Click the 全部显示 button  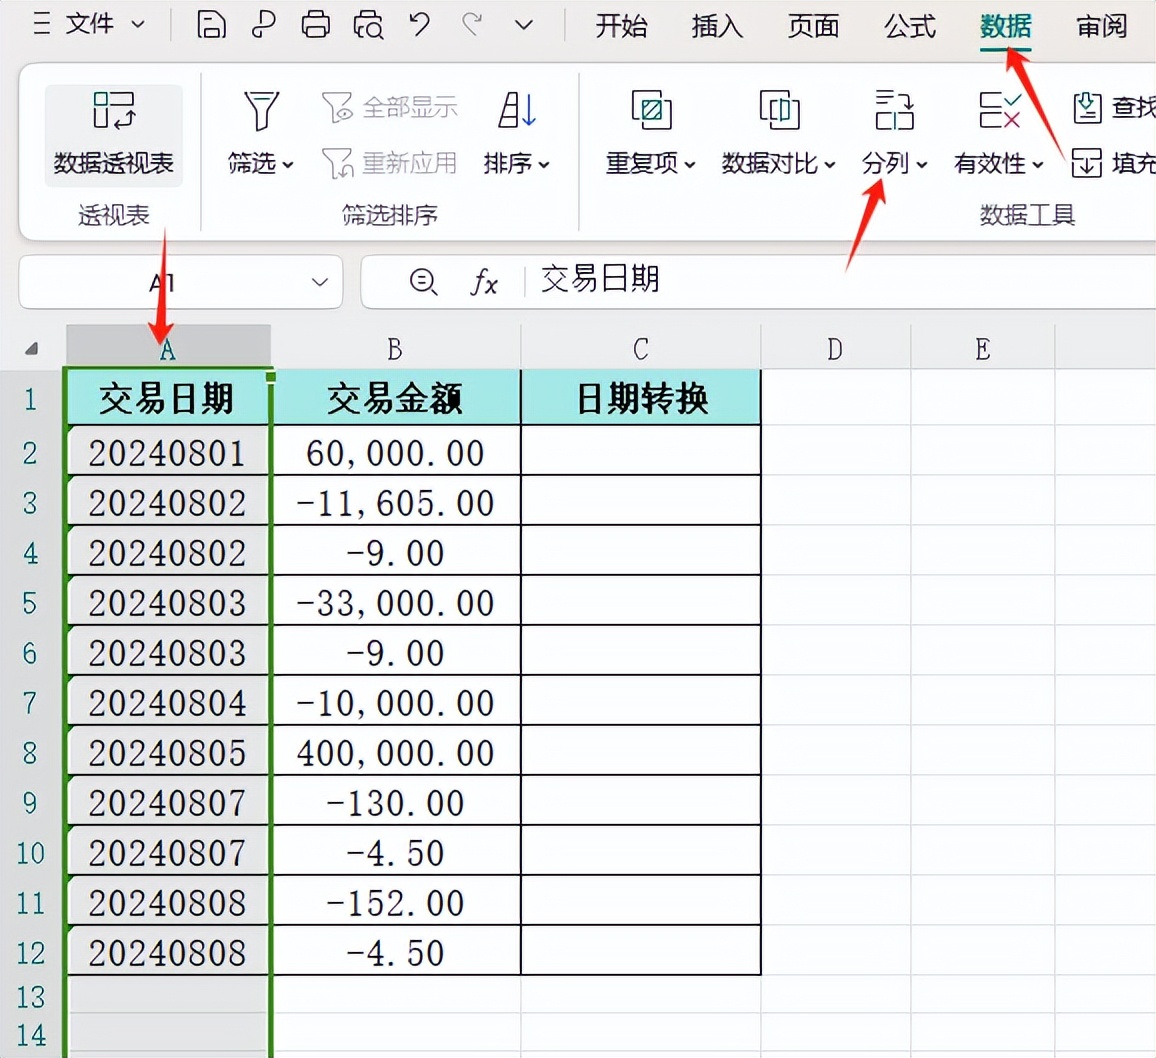click(389, 108)
